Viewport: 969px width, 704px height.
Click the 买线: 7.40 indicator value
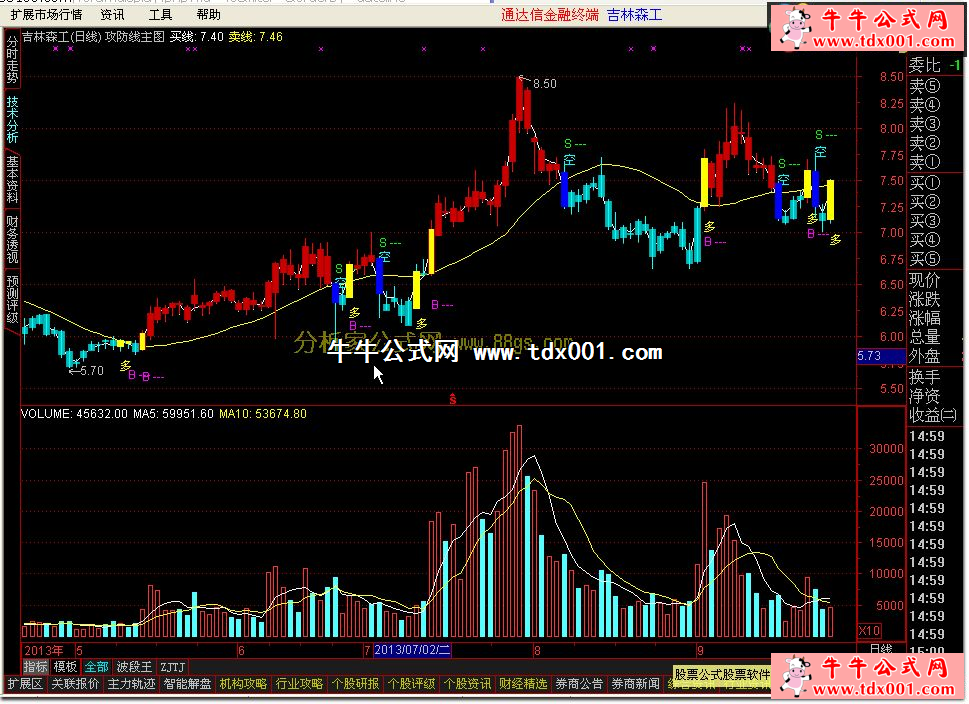tap(197, 37)
